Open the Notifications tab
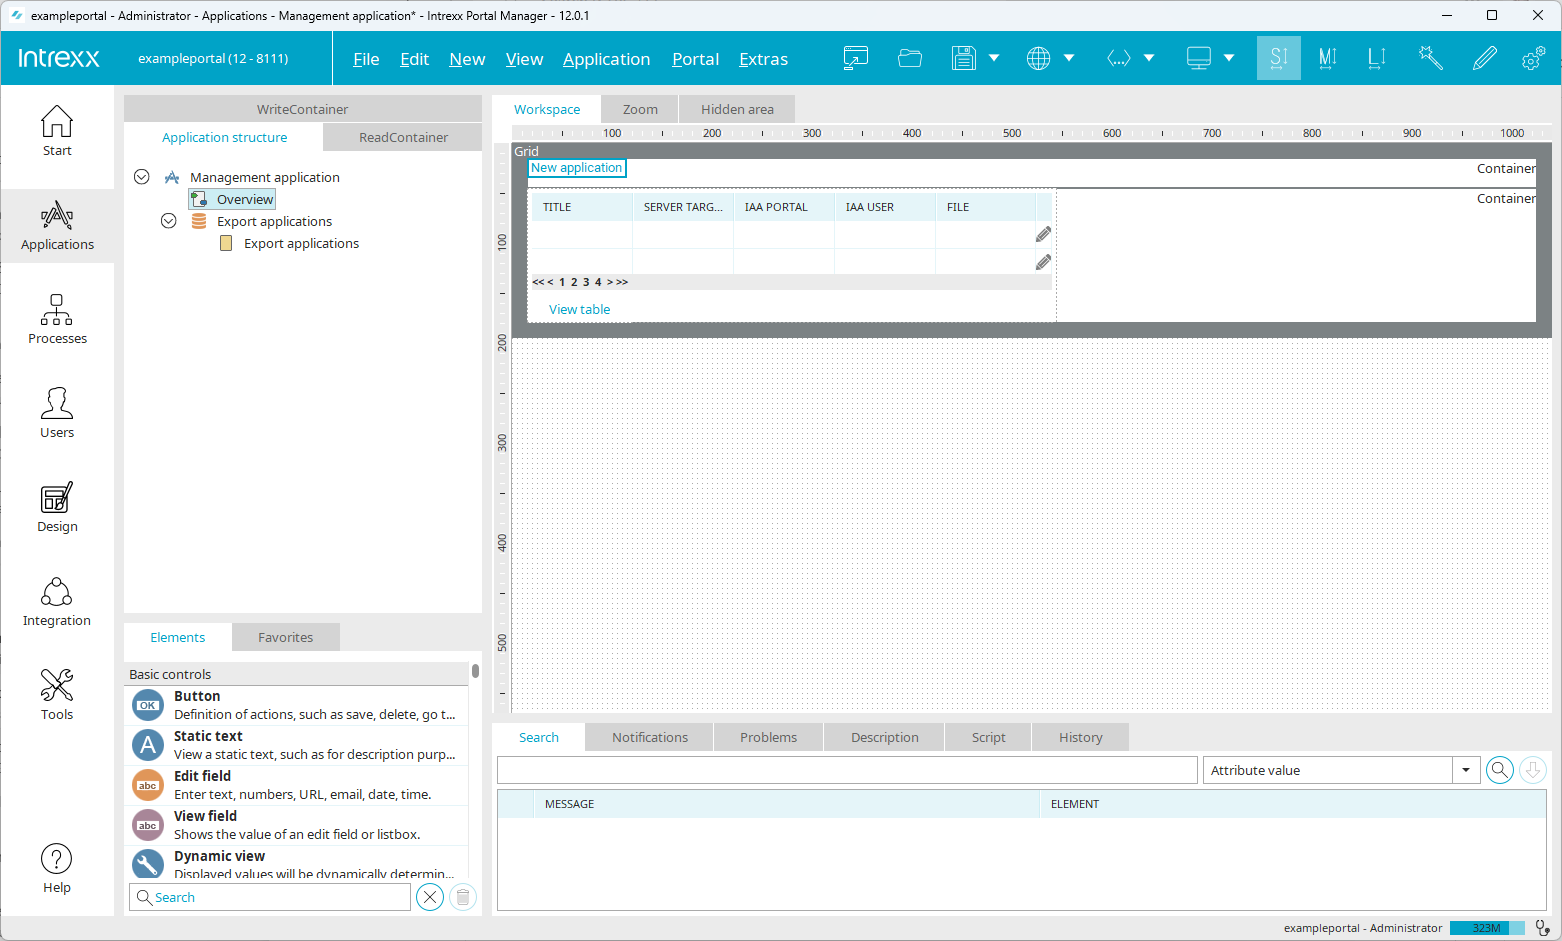Viewport: 1562px width, 941px height. point(650,737)
